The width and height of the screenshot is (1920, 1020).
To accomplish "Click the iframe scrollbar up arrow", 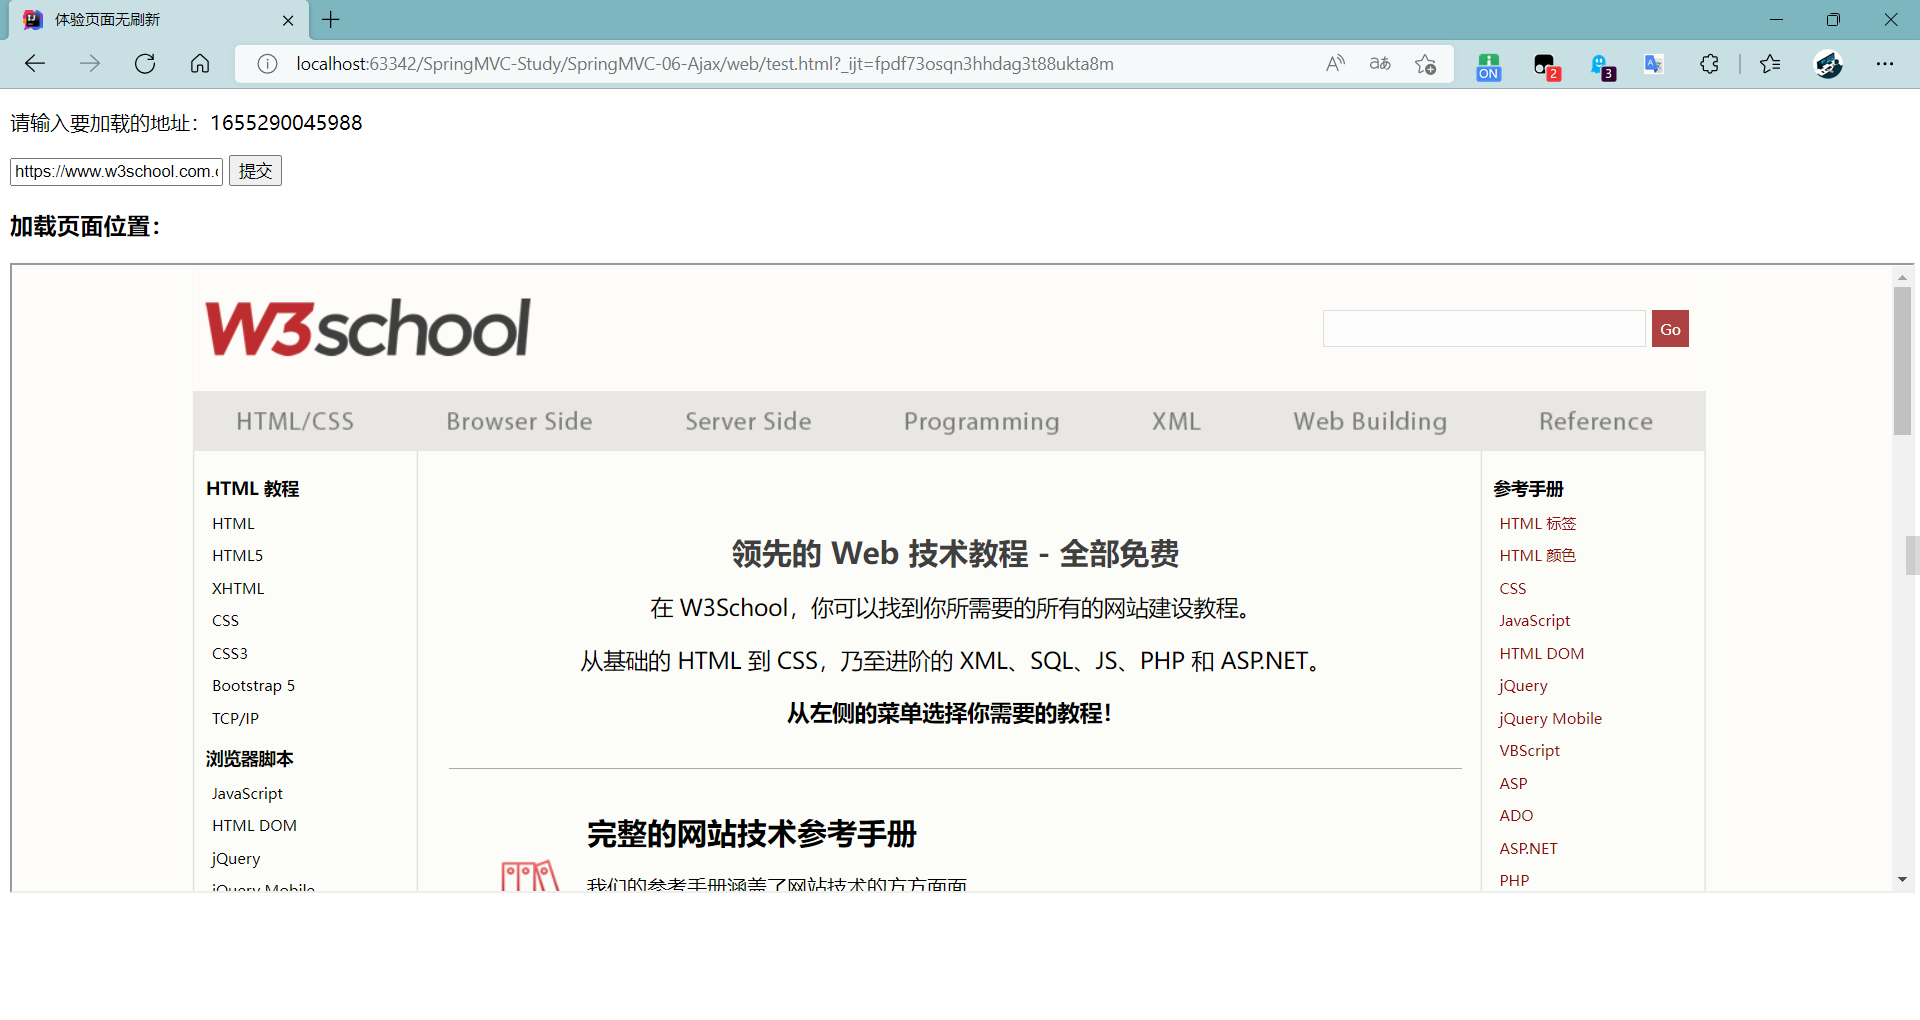I will pyautogui.click(x=1902, y=277).
